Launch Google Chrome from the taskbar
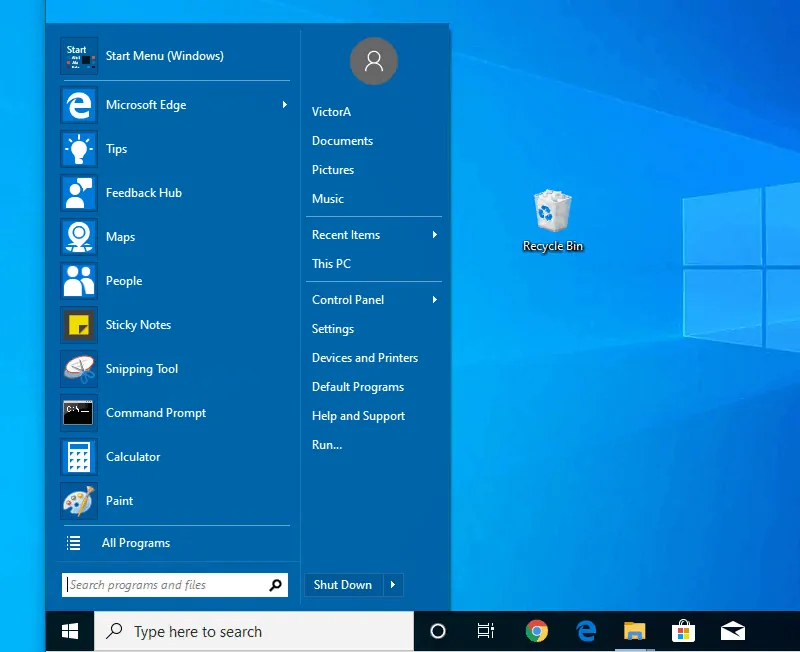This screenshot has width=800, height=652. pos(536,631)
